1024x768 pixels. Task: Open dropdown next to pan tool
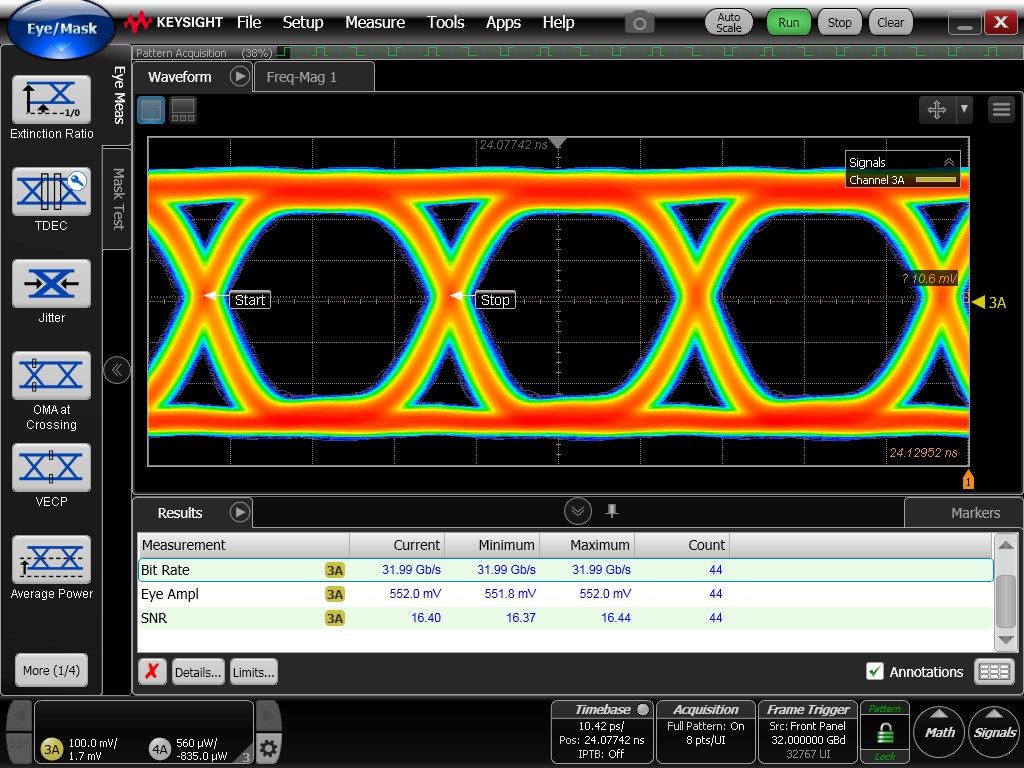964,110
